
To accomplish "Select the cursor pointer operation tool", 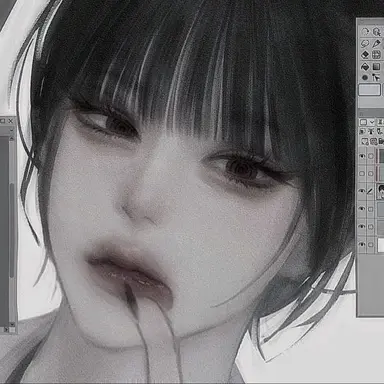I will point(377,78).
